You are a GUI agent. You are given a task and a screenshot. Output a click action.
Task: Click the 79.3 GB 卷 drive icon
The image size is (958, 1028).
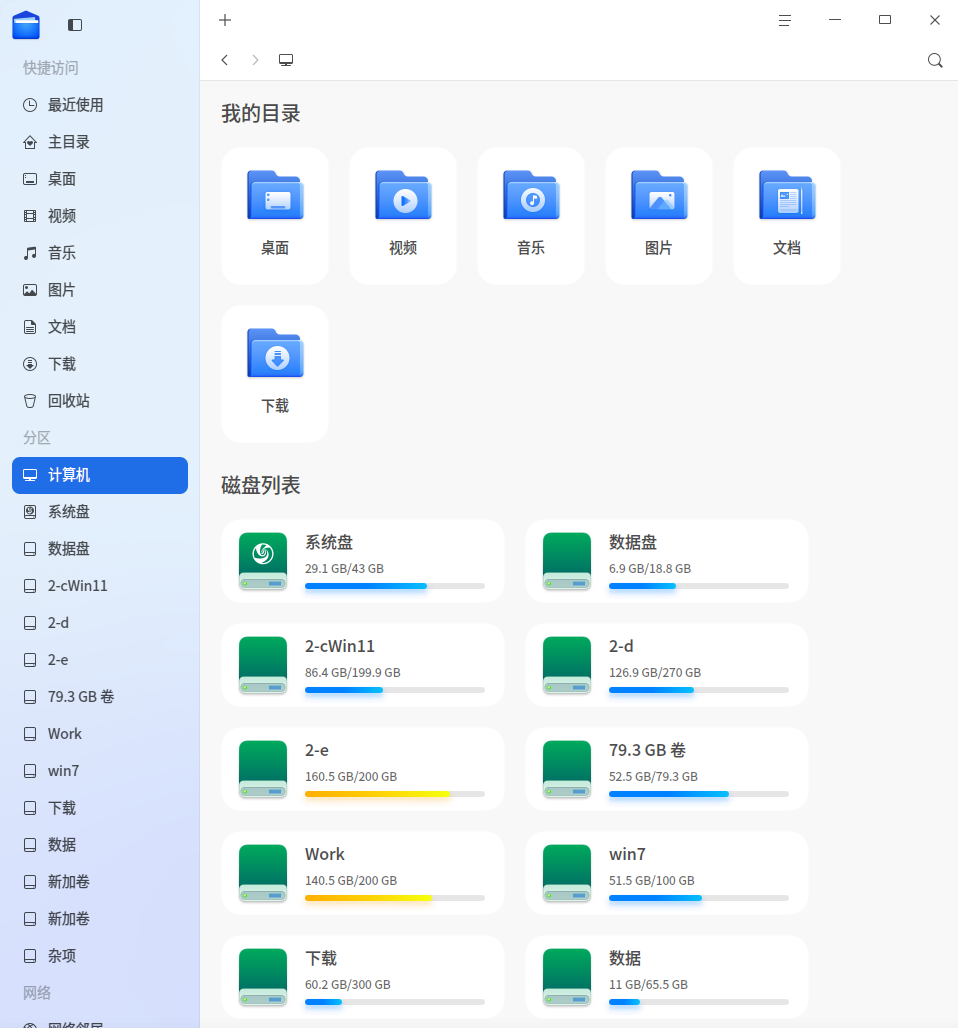click(x=567, y=769)
